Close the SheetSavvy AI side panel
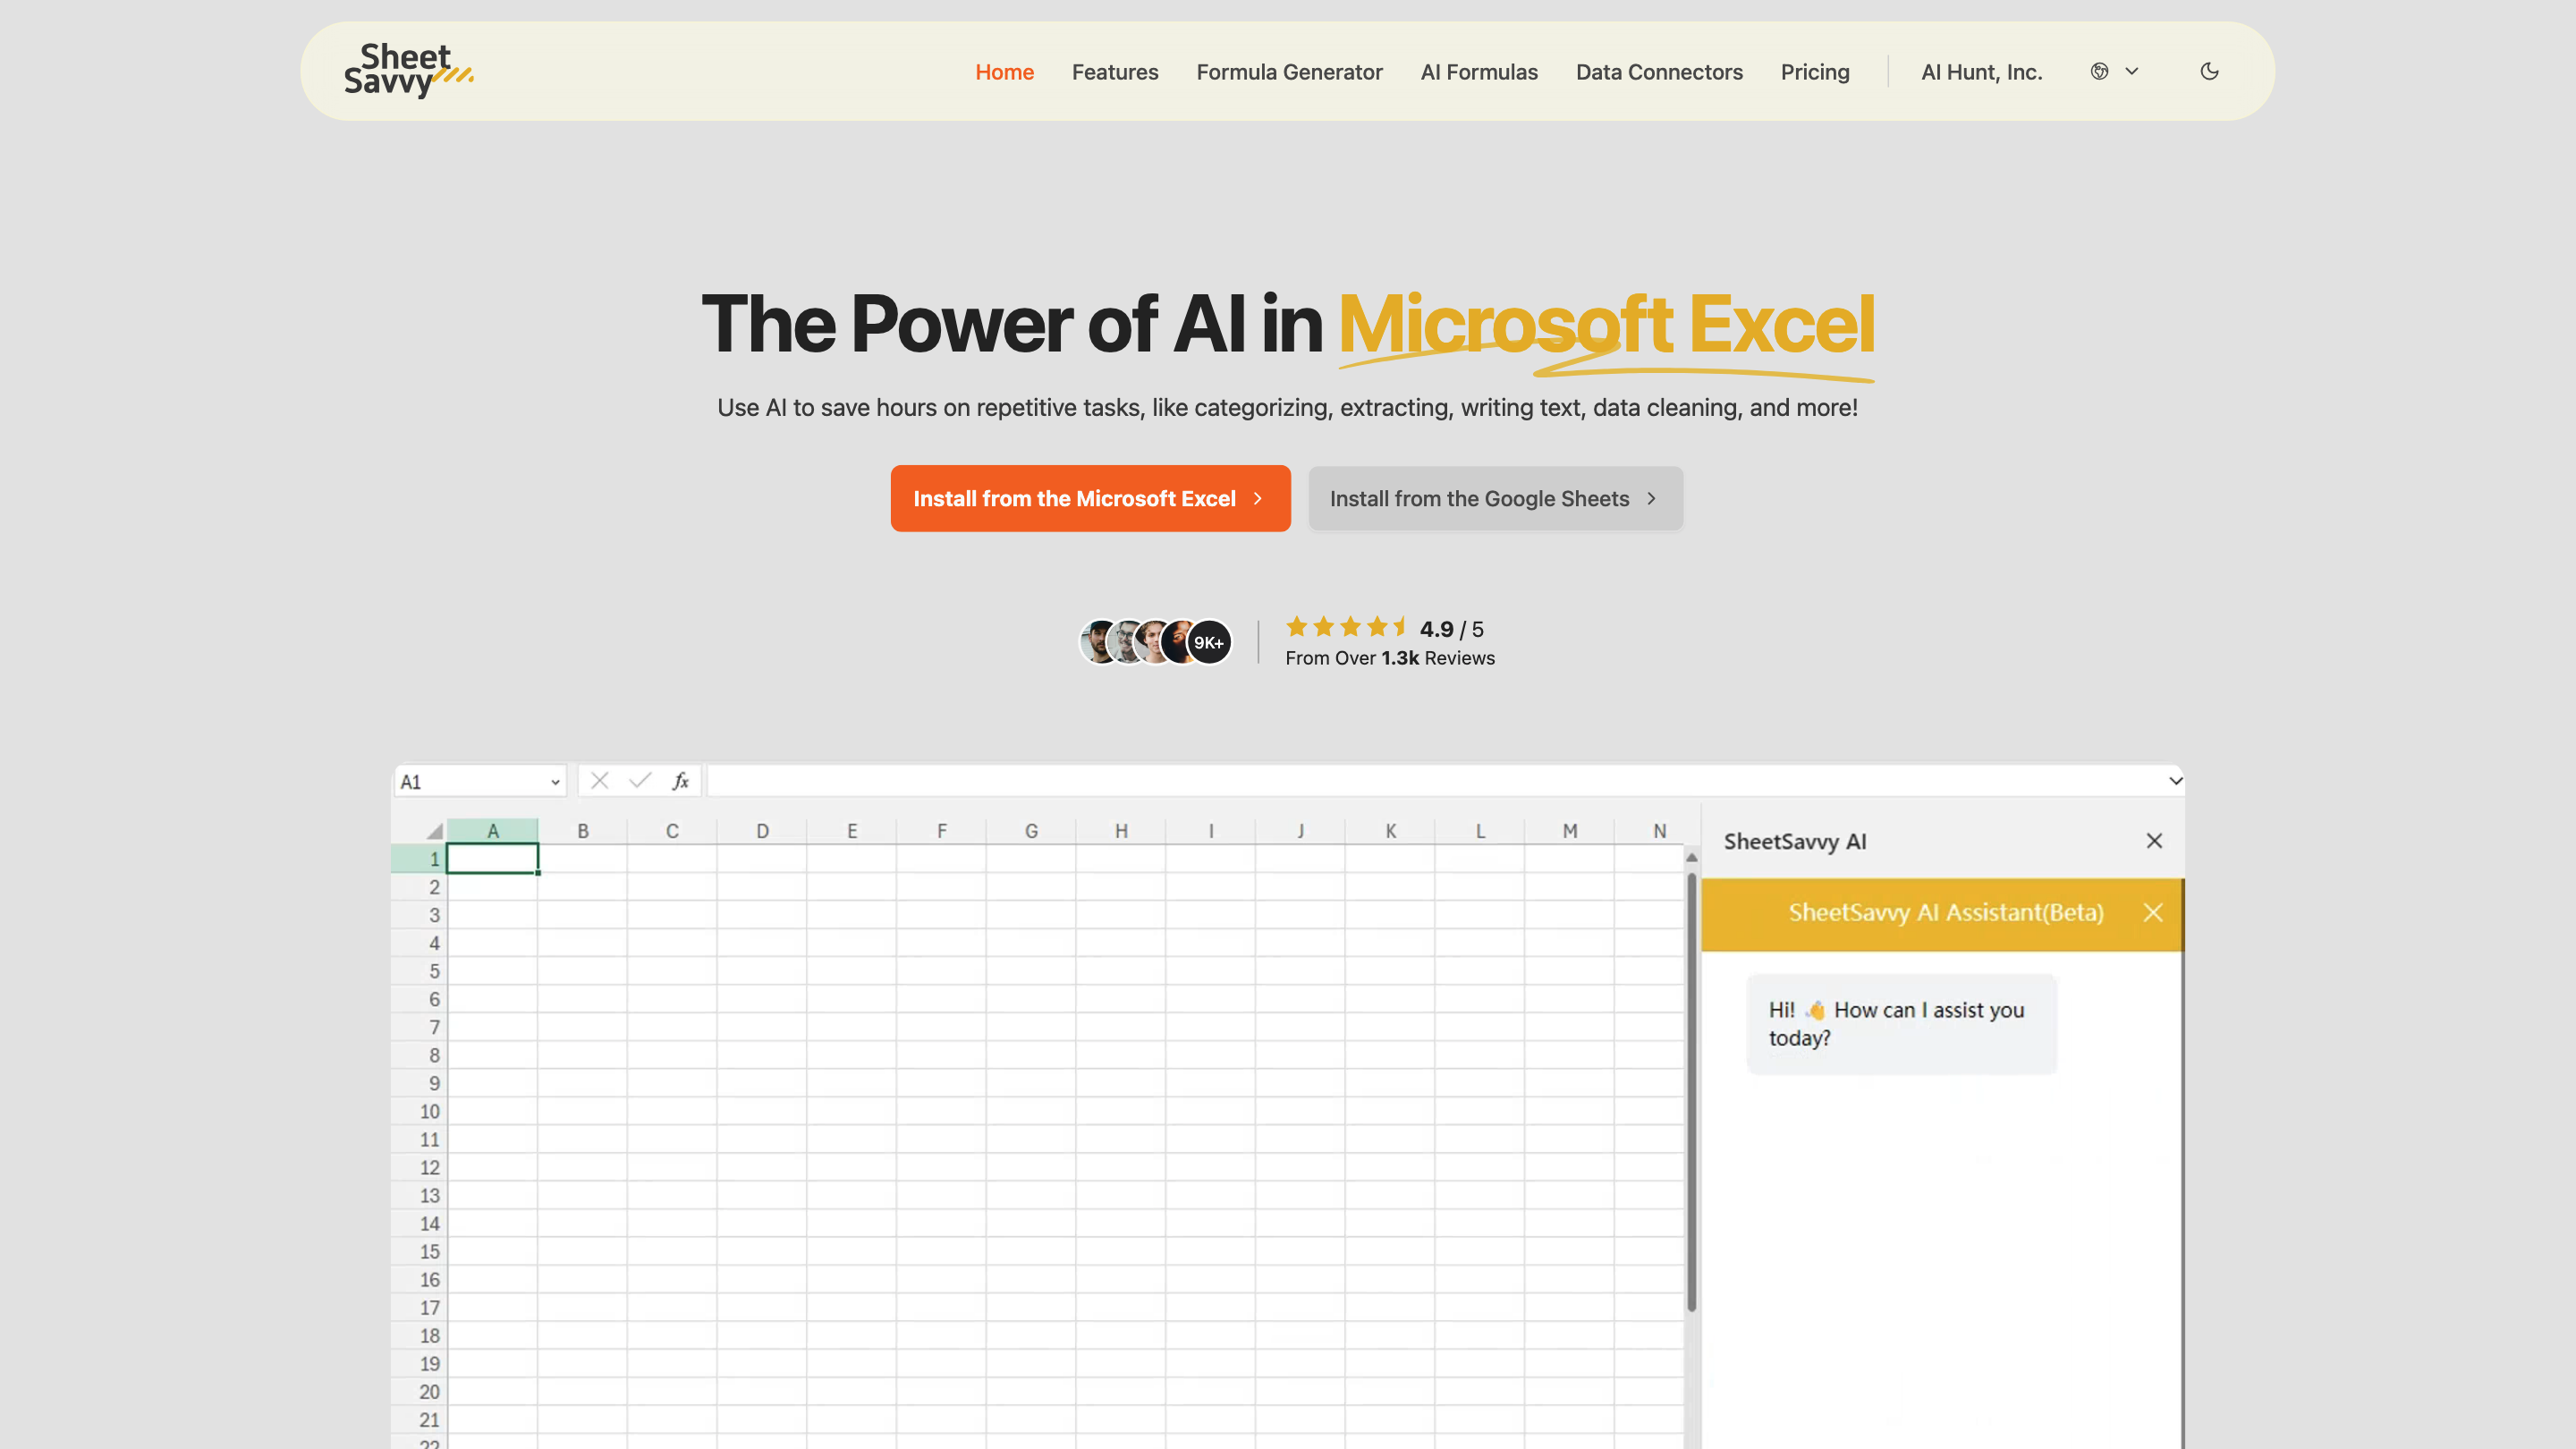The image size is (2576, 1449). click(x=2154, y=841)
